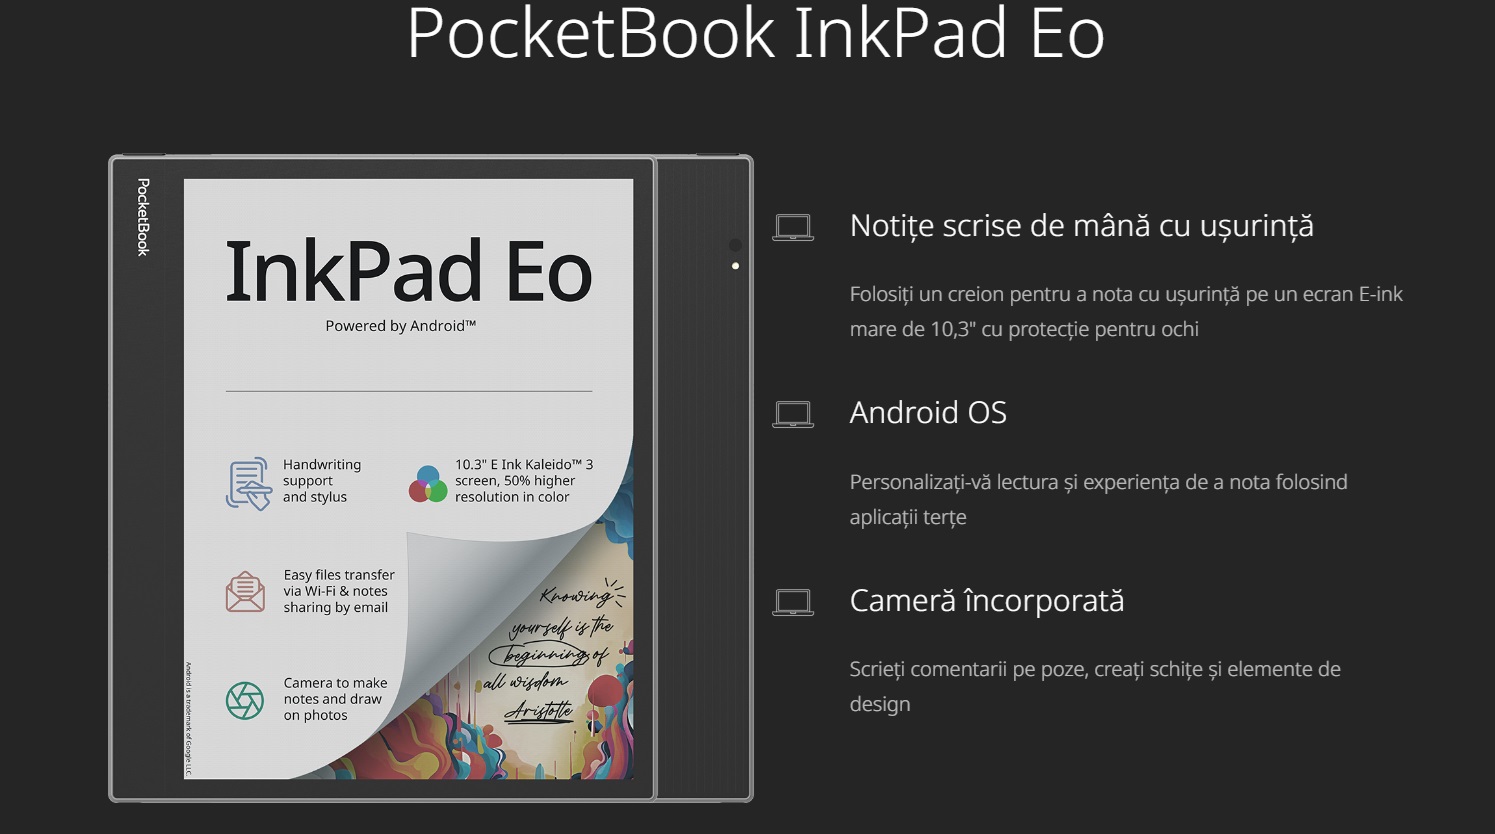
Task: Click the InkPad Eo logo on the screen
Action: 408,271
